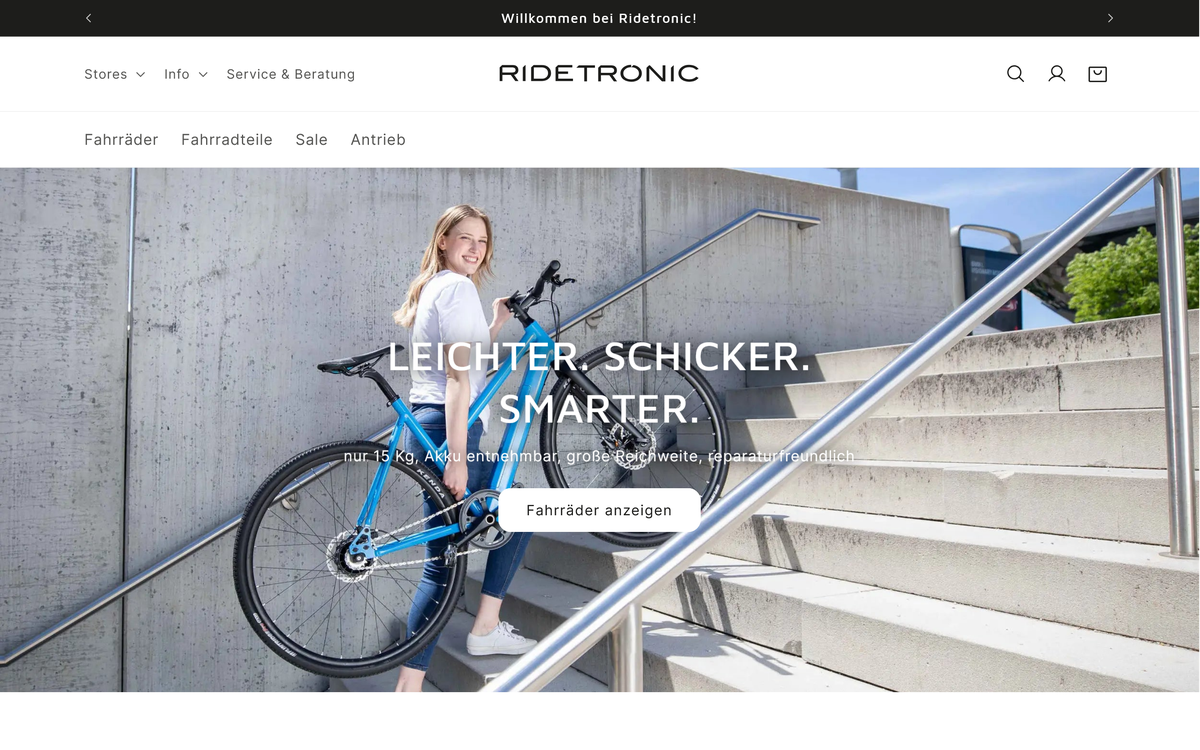1200x750 pixels.
Task: Open the search magnifier icon
Action: (x=1015, y=74)
